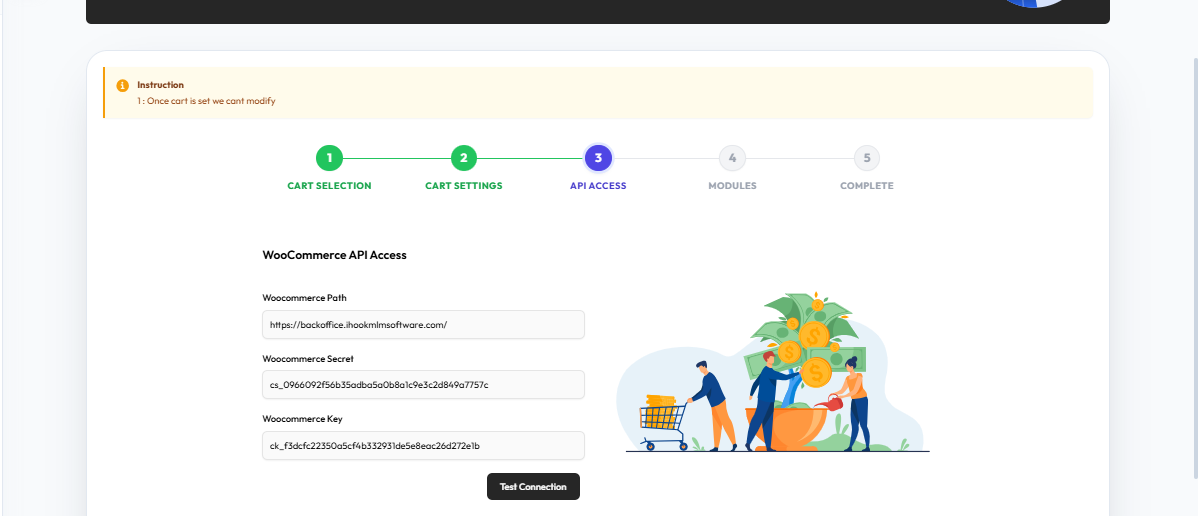Click the Woocommerce Secret input field
The width and height of the screenshot is (1198, 516).
423,385
